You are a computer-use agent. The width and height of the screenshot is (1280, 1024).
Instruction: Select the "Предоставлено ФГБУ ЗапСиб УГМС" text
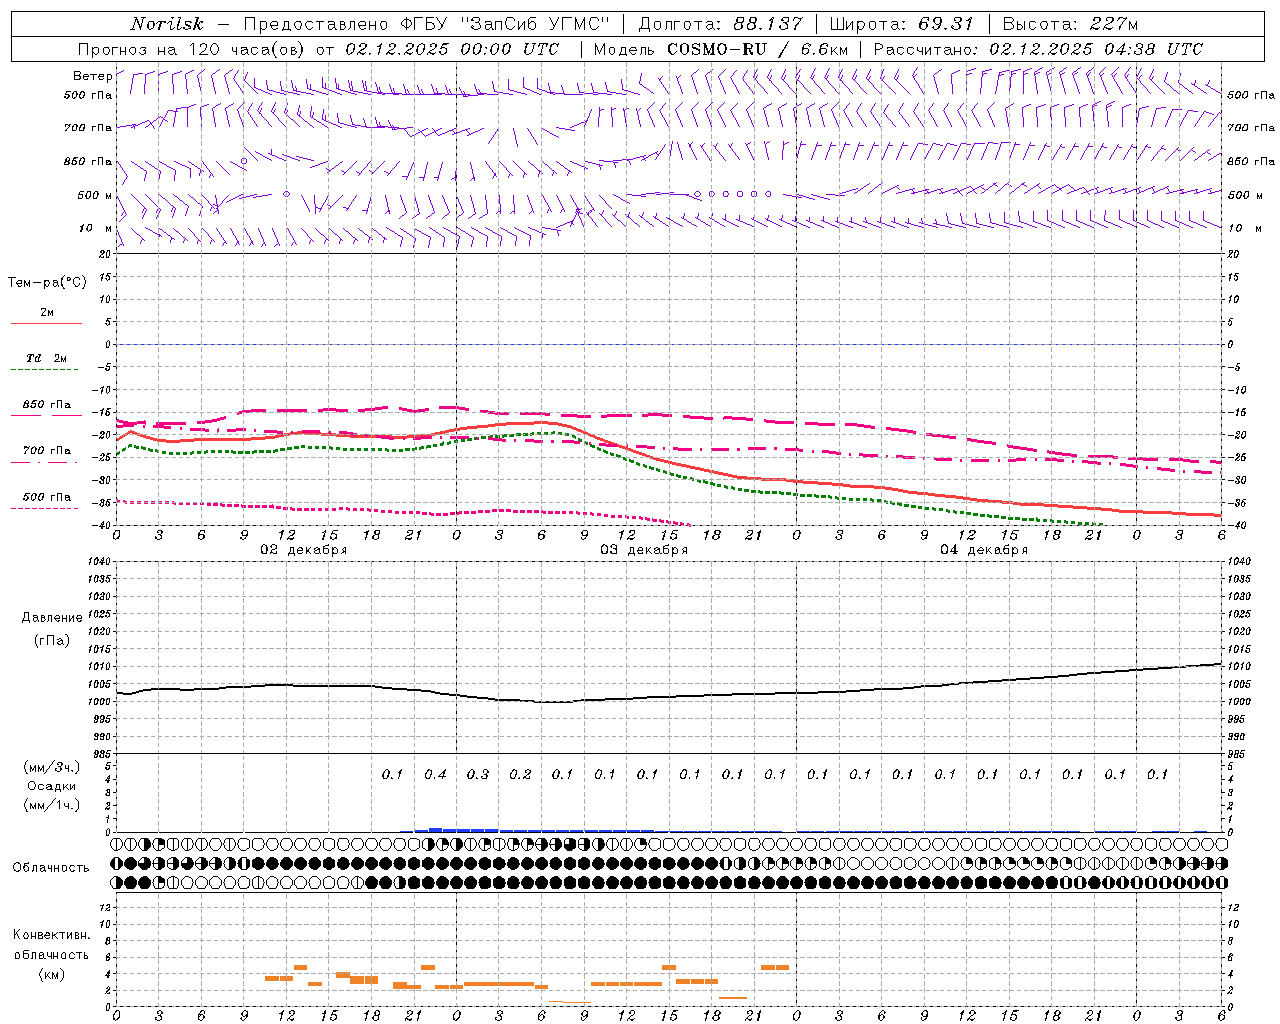427,24
